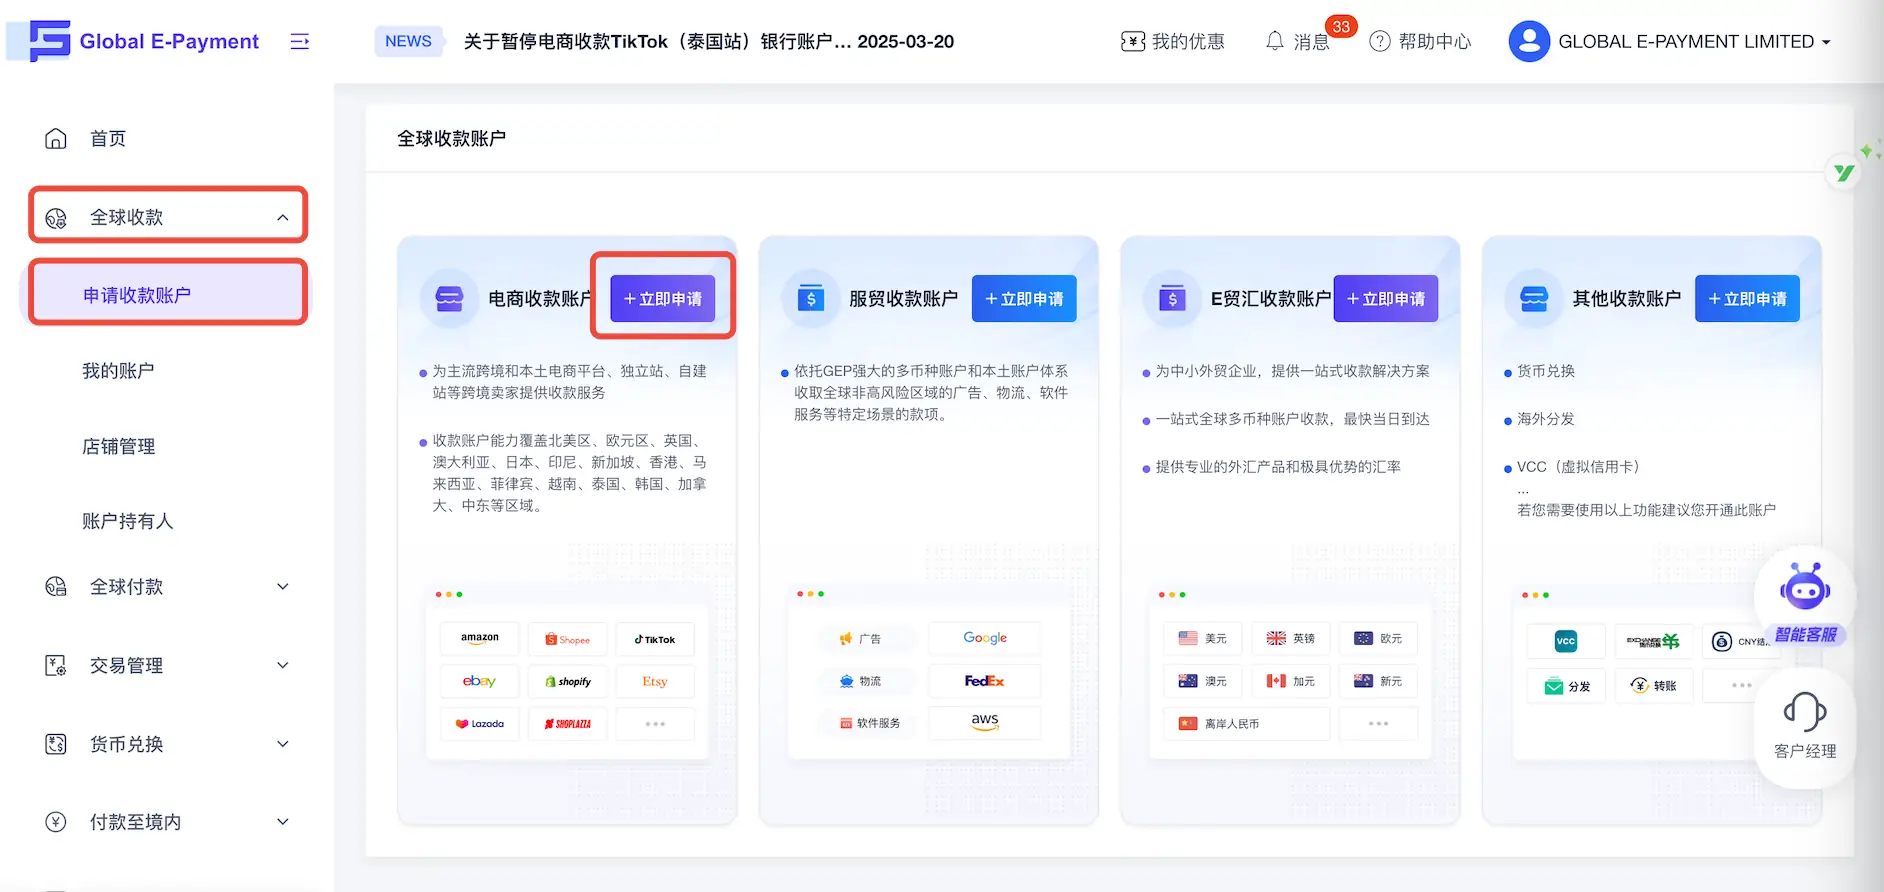
Task: Click the 全球收款账户 page heading
Action: pos(451,138)
